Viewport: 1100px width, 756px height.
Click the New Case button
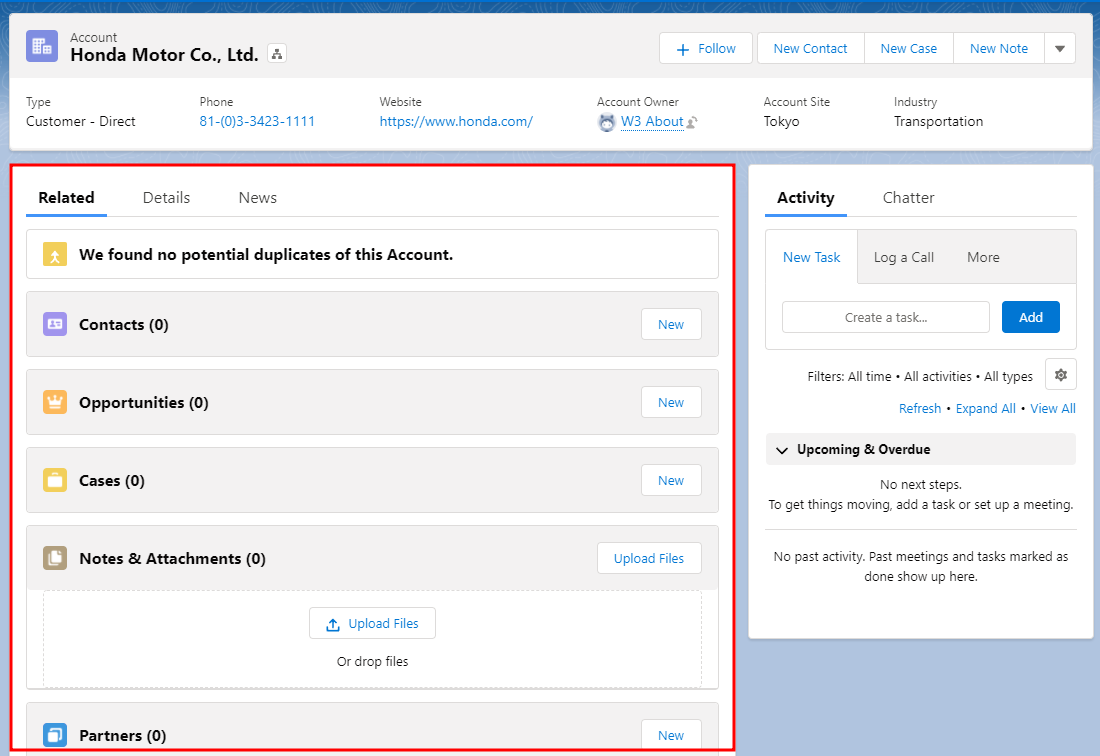(908, 48)
